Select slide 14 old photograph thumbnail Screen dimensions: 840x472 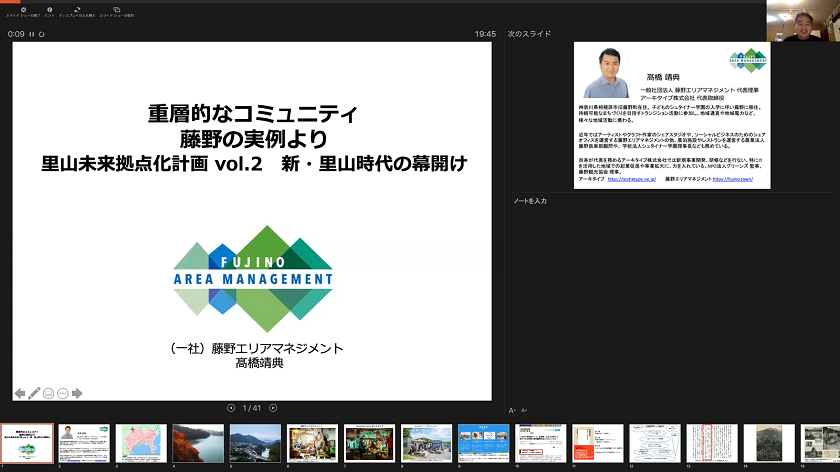[769, 443]
